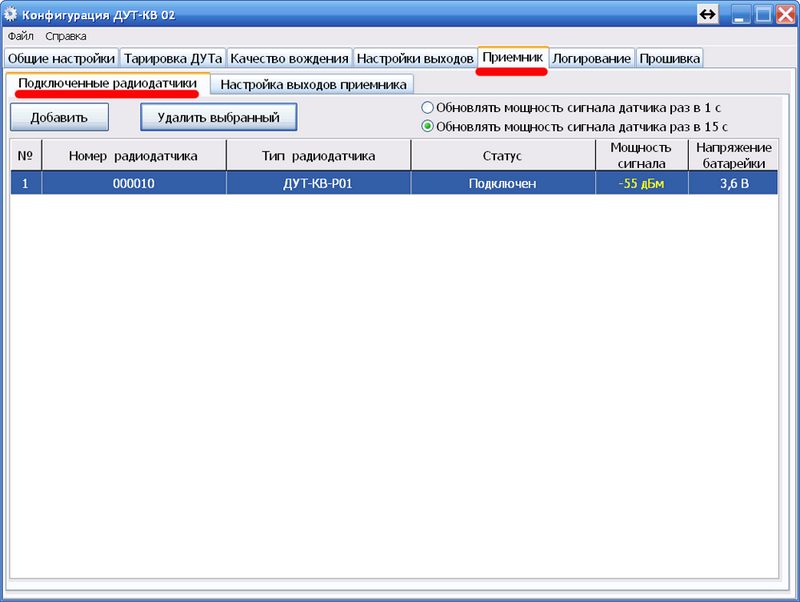Screen dimensions: 800x602
Task: Maximize the configuration window
Action: tap(763, 14)
